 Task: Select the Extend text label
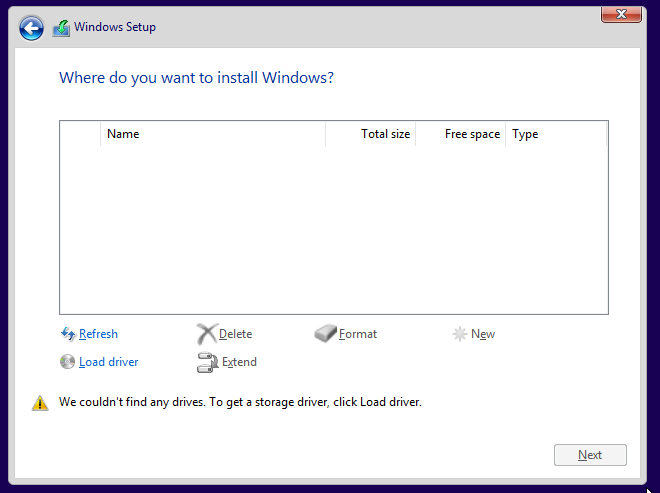point(239,362)
